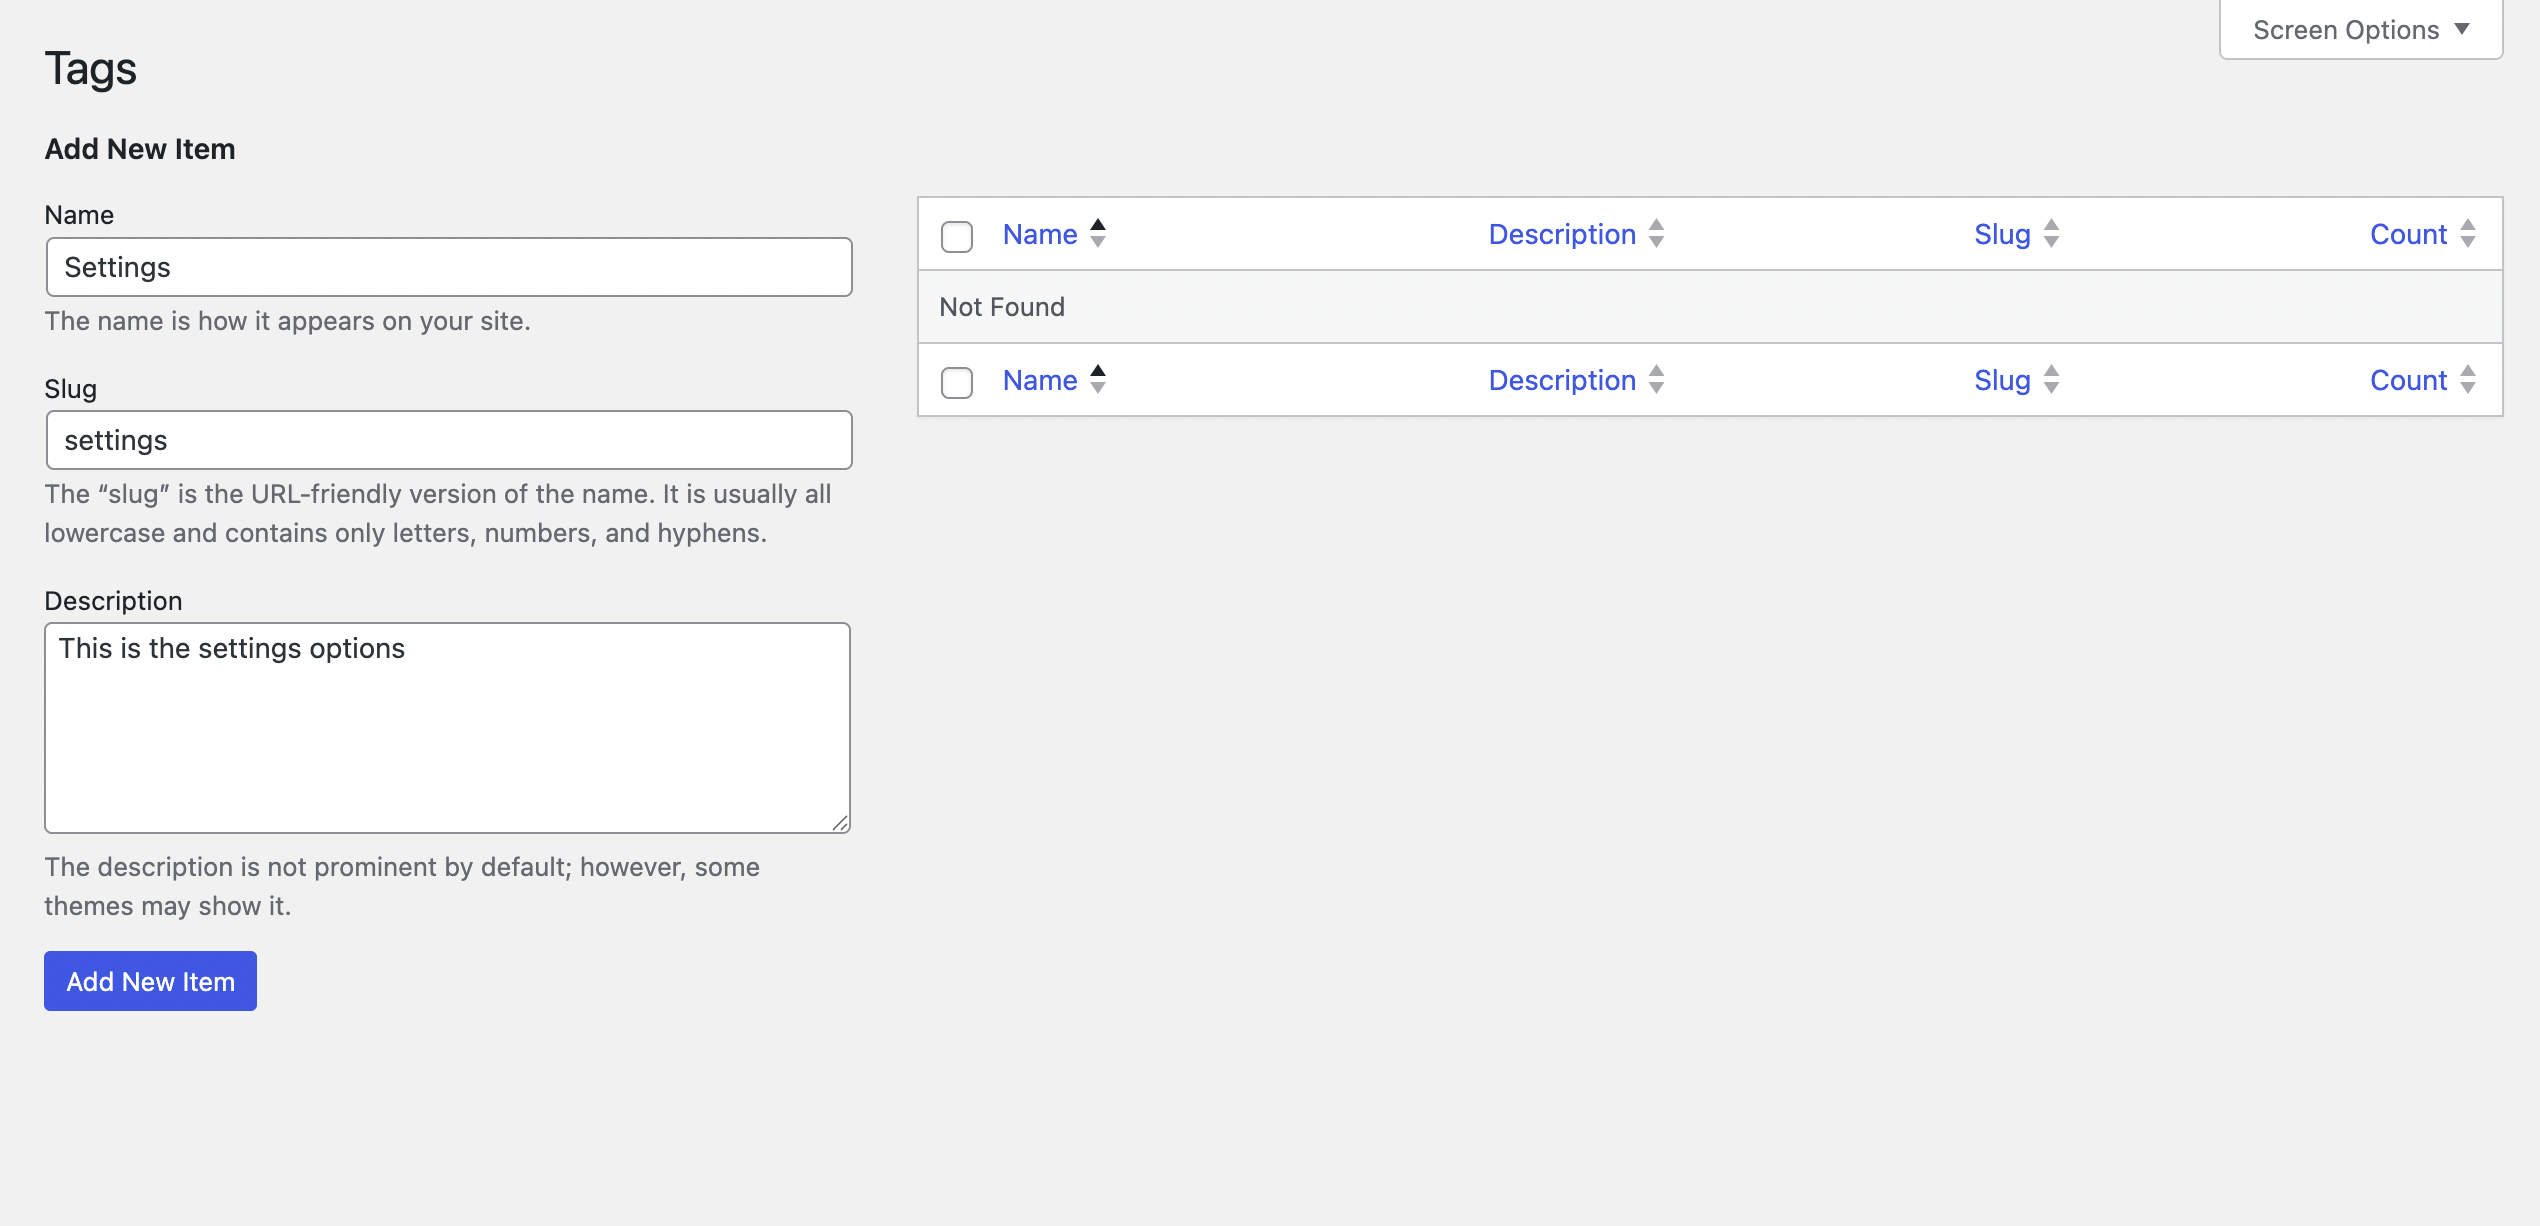Click the 'Add New Item' section heading
2540x1226 pixels.
(140, 149)
